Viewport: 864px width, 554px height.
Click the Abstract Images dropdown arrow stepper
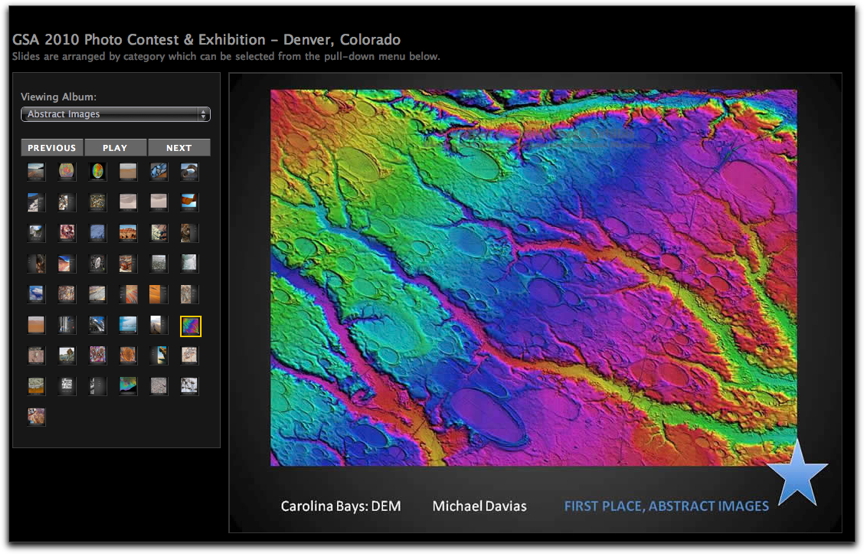point(204,114)
